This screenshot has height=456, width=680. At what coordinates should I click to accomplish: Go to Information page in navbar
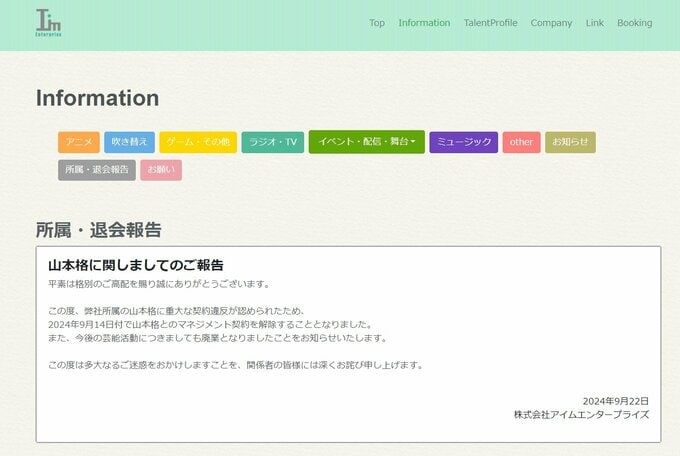[424, 23]
